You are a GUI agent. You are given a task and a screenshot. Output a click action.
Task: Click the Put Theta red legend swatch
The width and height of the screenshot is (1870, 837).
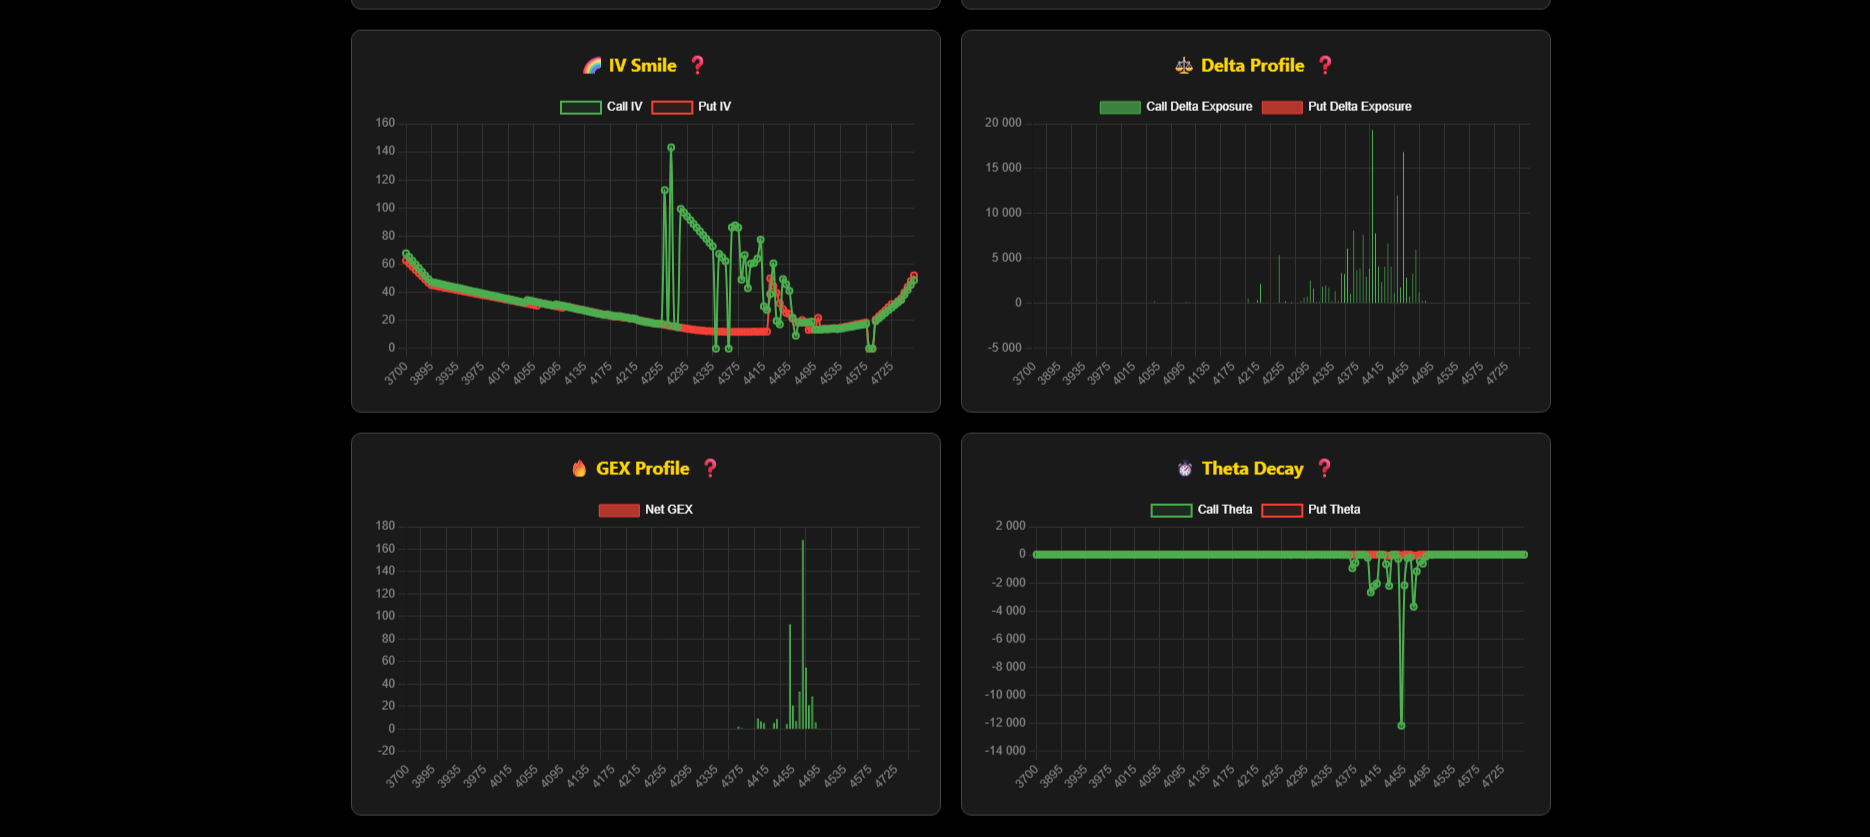pos(1282,510)
